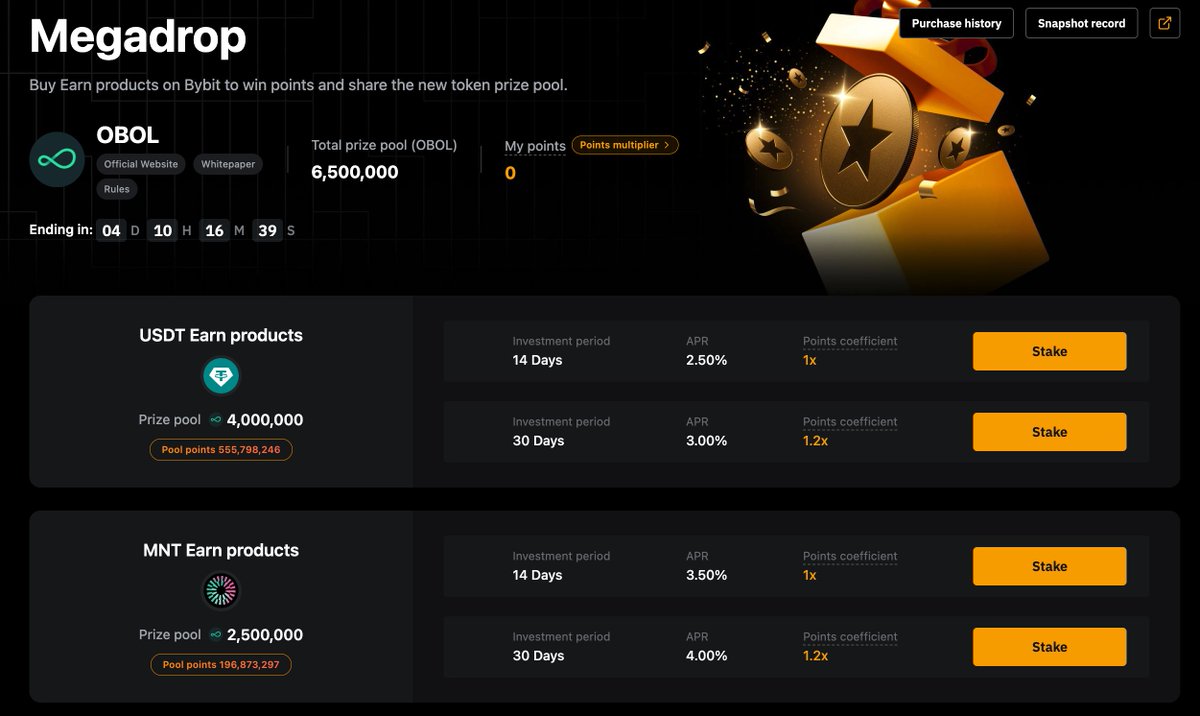This screenshot has width=1200, height=716.
Task: Click the OBOL infinity token logo
Action: [57, 160]
